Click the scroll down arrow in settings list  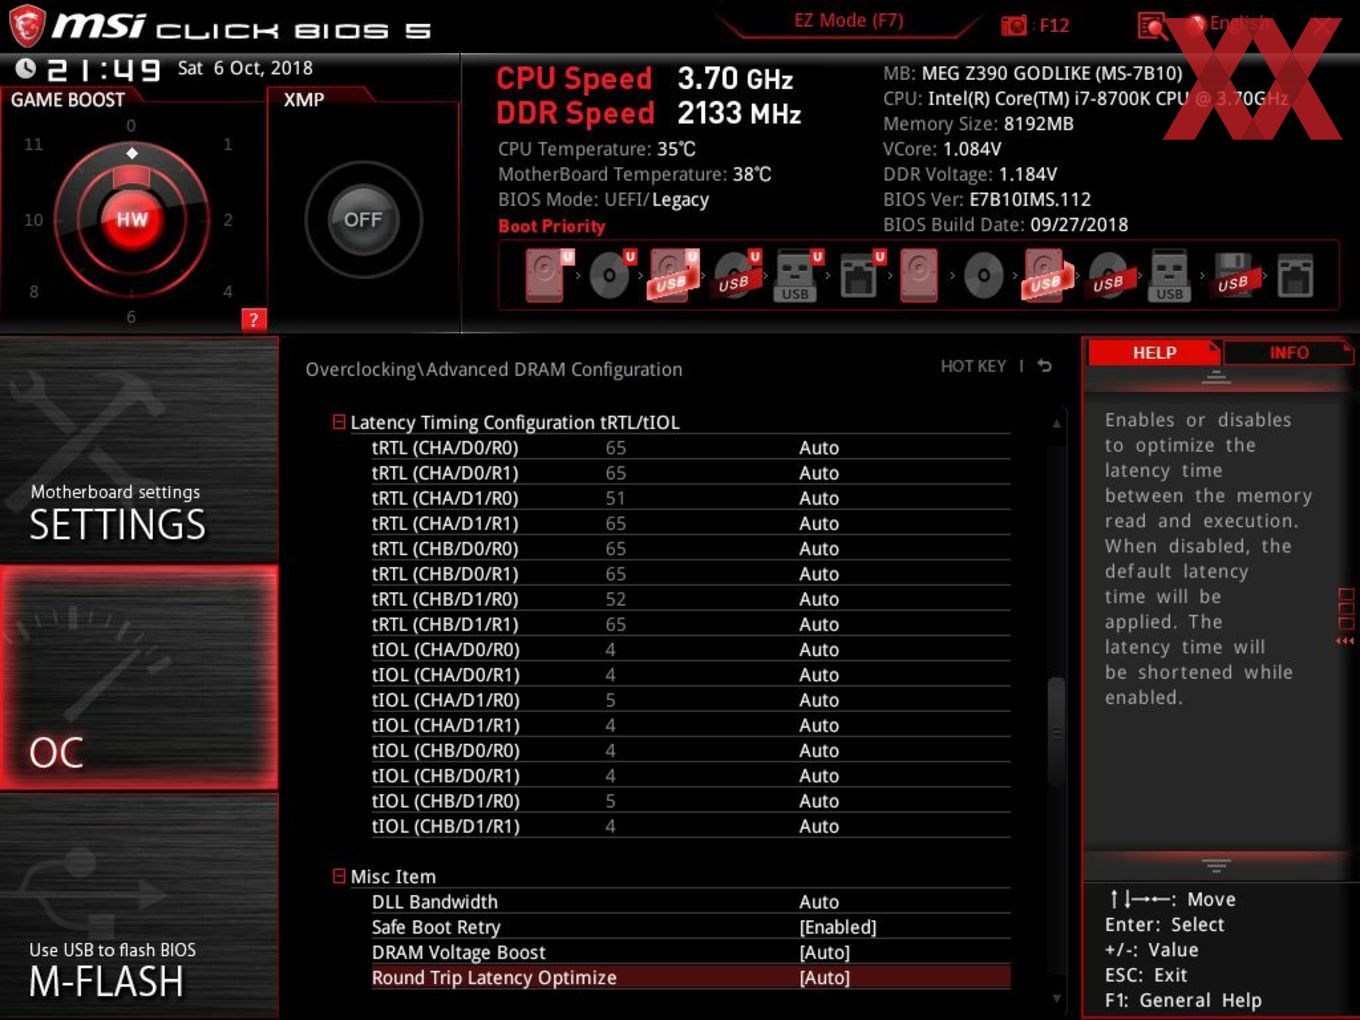(x=1056, y=998)
